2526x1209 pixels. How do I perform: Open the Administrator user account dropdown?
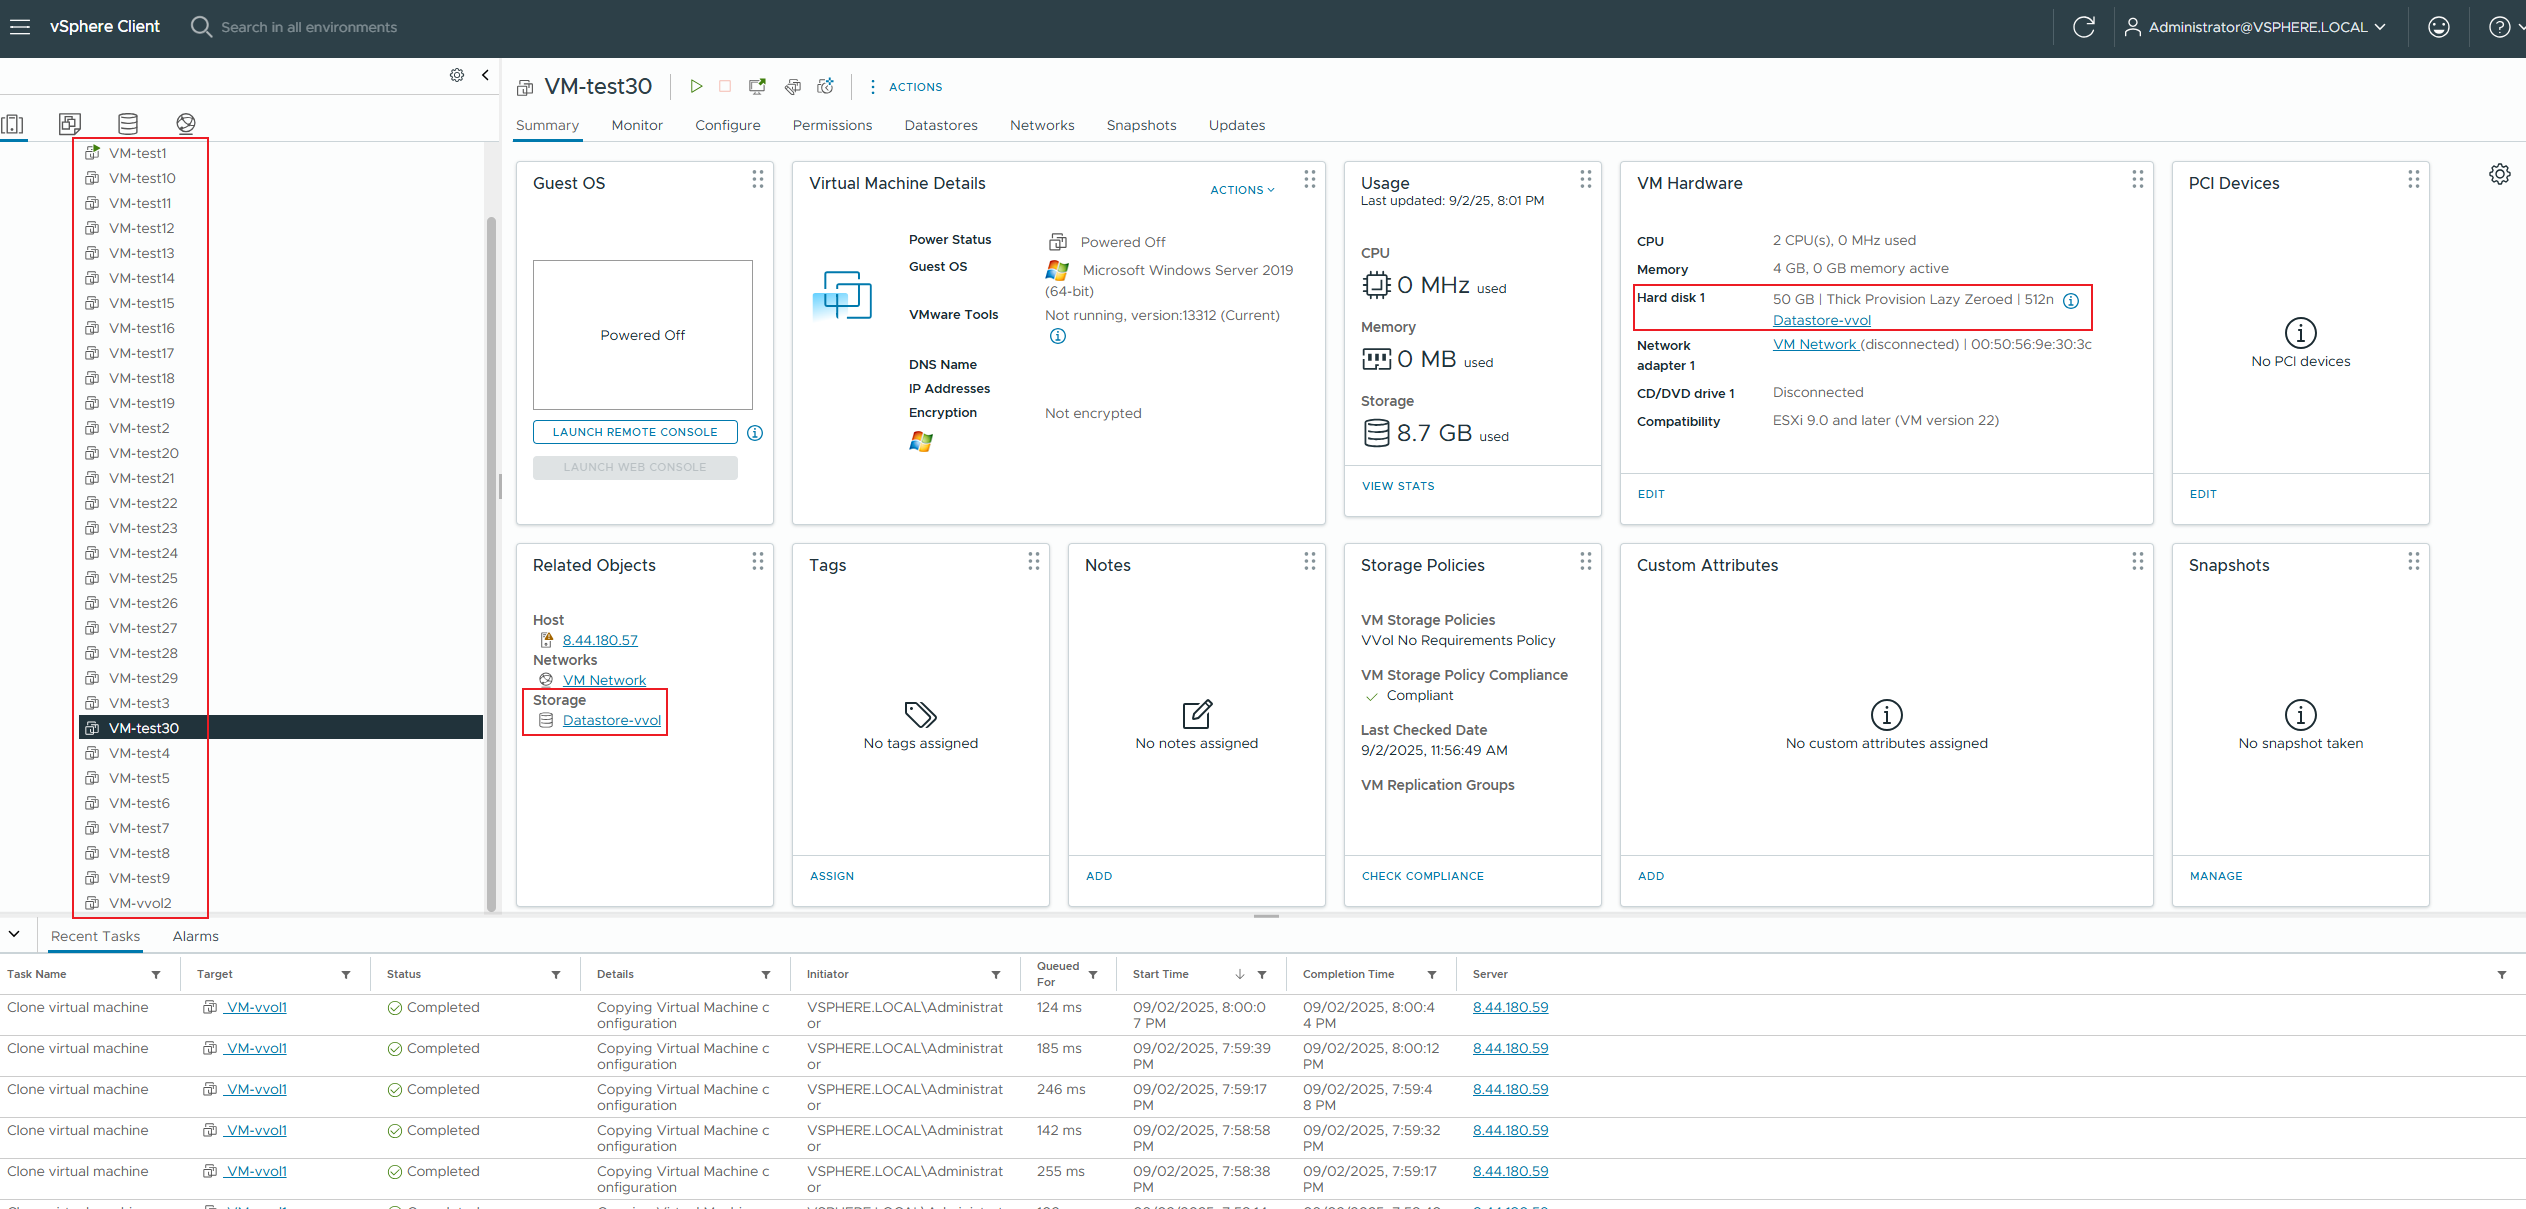coord(2254,27)
